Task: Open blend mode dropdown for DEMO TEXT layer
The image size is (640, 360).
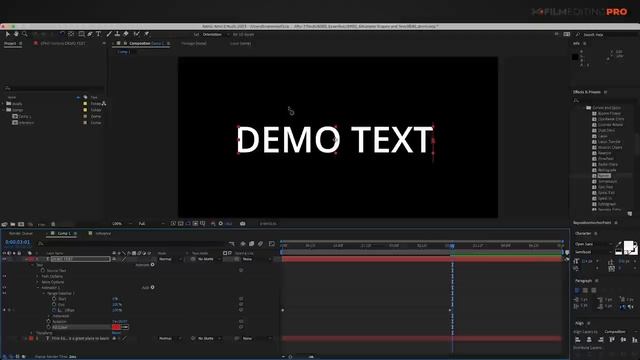Action: (170, 259)
